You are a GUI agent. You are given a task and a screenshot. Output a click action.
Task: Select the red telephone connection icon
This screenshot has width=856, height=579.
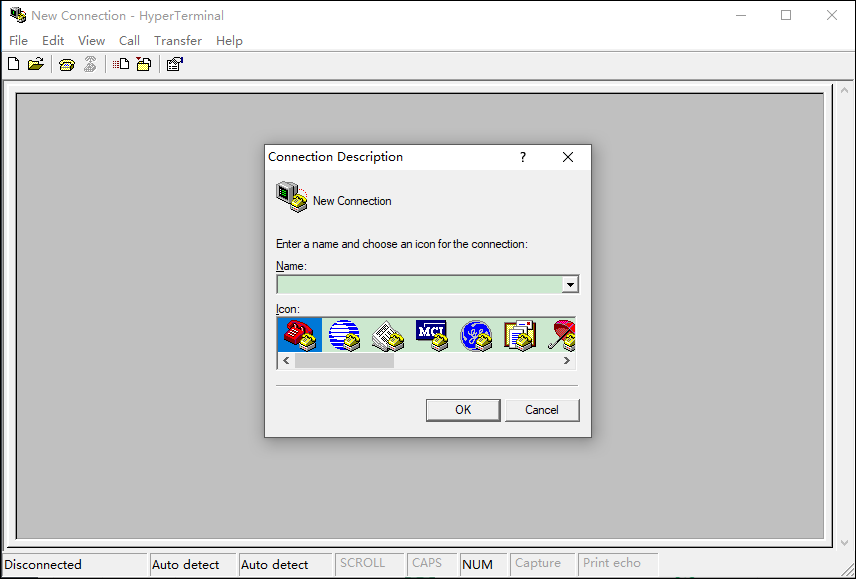tap(299, 334)
